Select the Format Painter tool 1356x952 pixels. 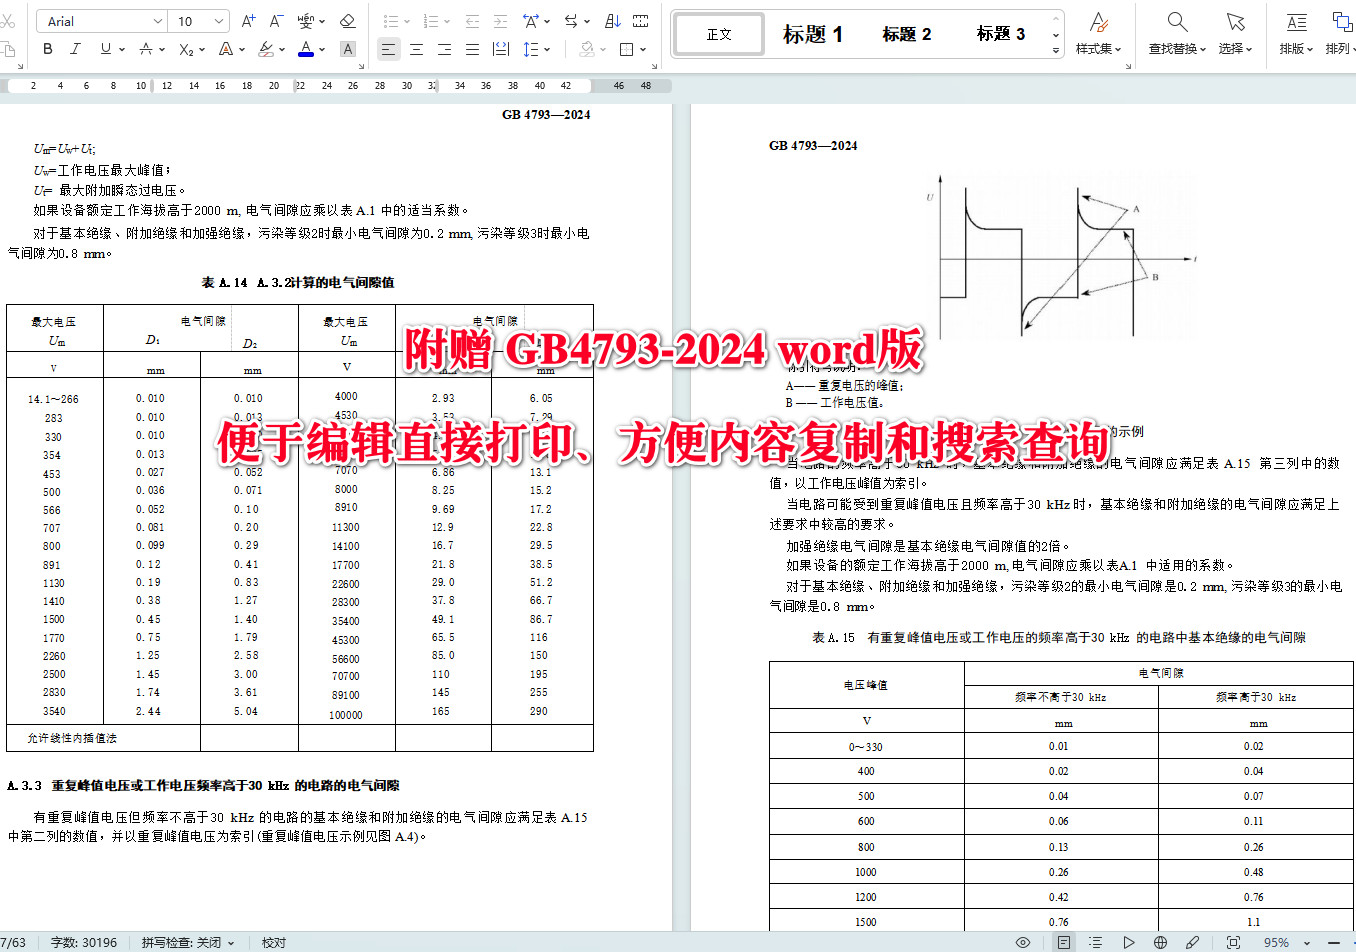8,50
